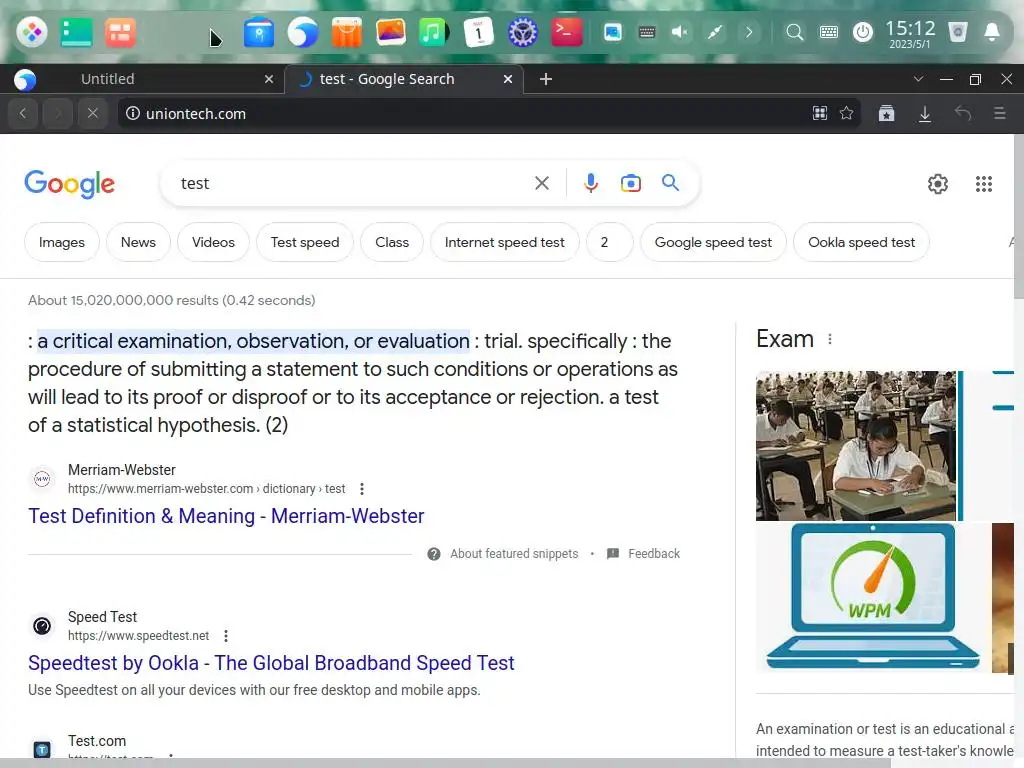Open the launcher in the top dock

tap(31, 32)
